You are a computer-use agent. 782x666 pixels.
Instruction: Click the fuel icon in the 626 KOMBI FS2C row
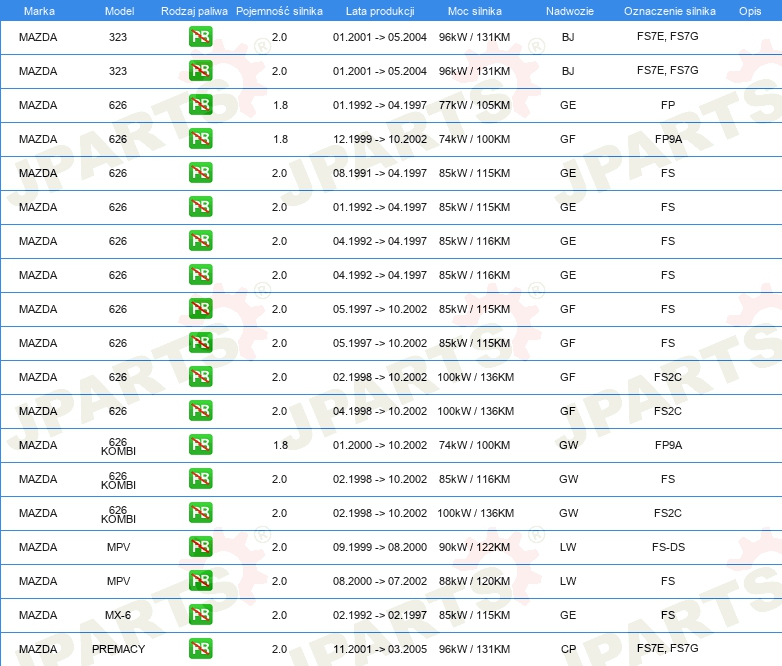coord(200,512)
